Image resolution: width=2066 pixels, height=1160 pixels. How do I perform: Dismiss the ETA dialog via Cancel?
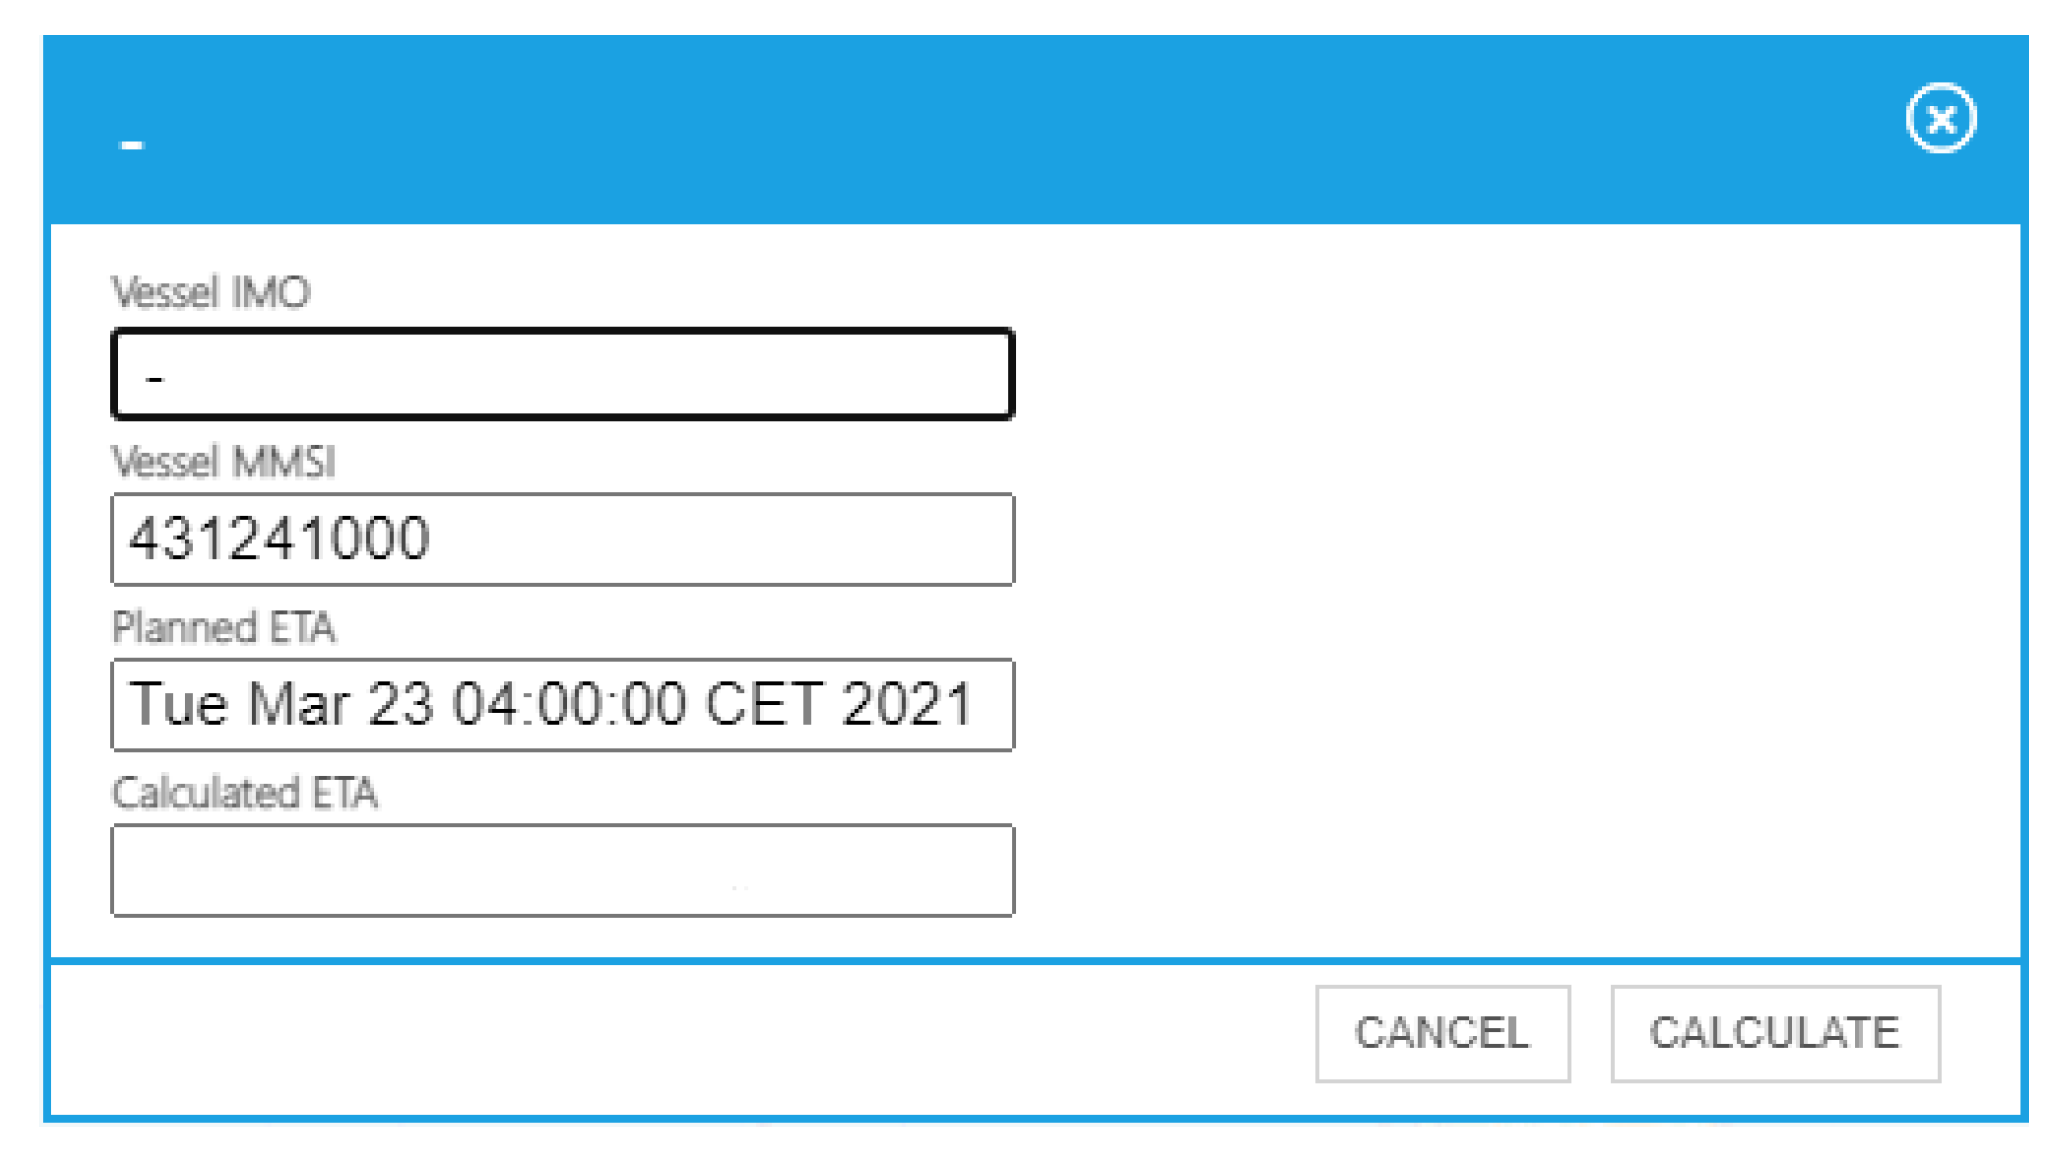coord(1442,1033)
